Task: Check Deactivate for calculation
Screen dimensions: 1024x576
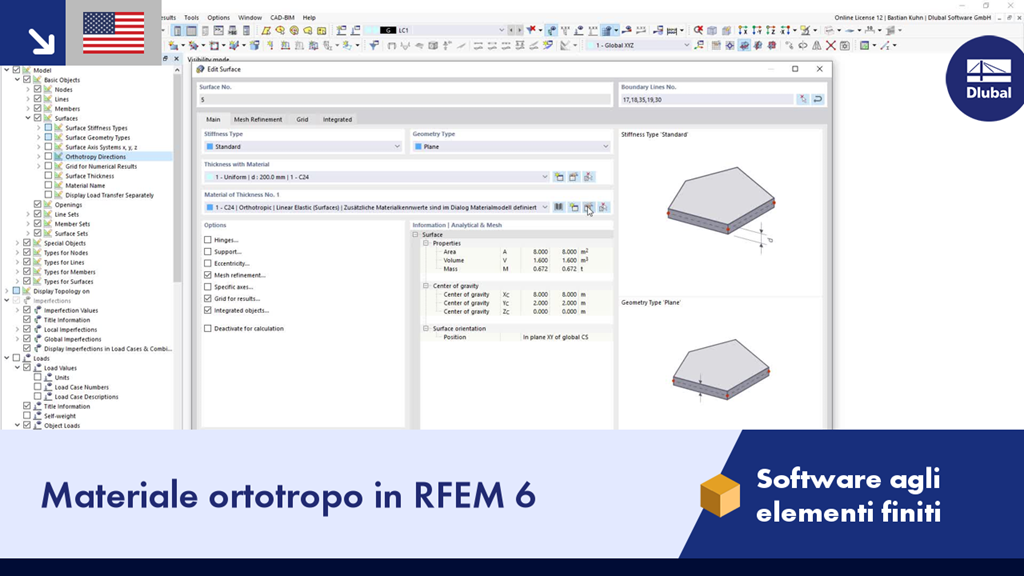Action: [208, 328]
